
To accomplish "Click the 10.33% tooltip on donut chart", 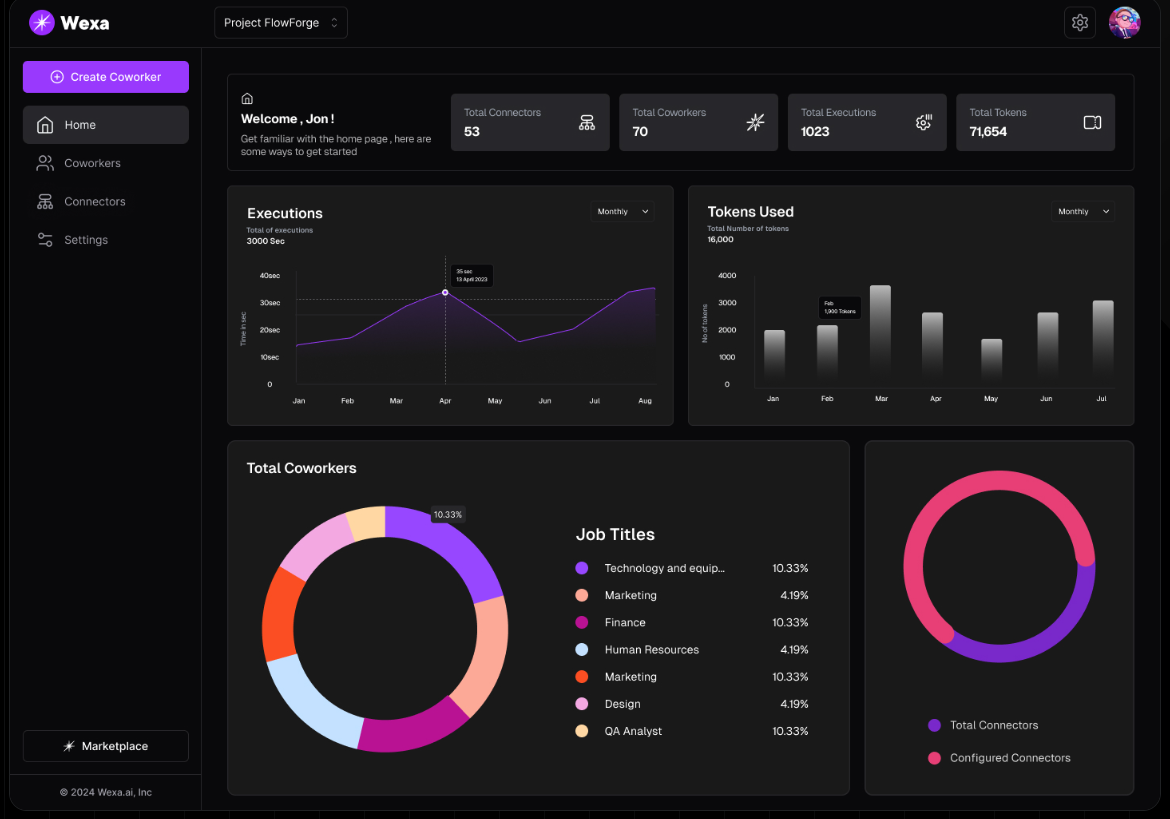I will click(x=448, y=515).
